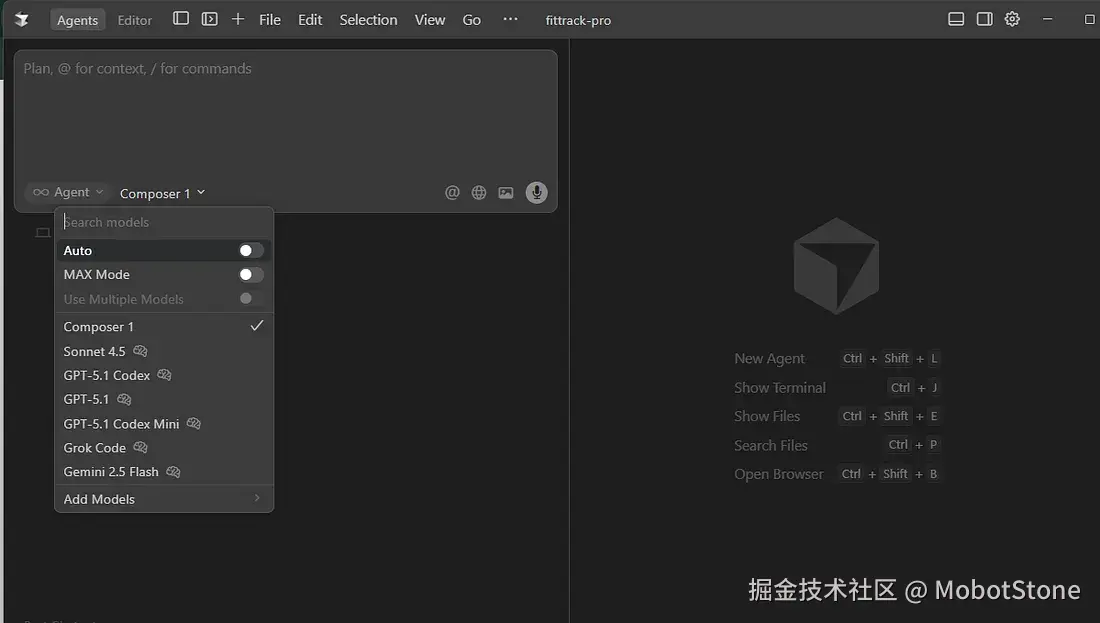Open the Selection menu
1100x623 pixels.
tap(368, 20)
